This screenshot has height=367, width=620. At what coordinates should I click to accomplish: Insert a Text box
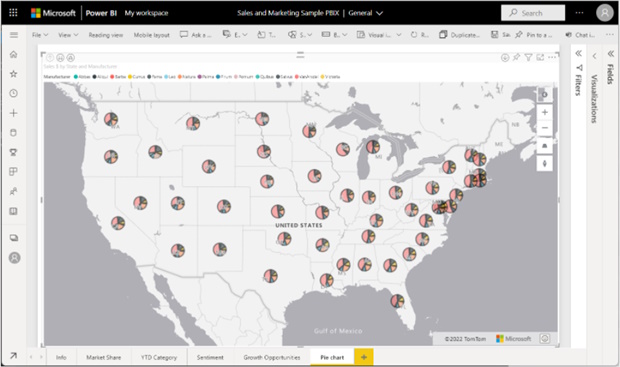(267, 35)
